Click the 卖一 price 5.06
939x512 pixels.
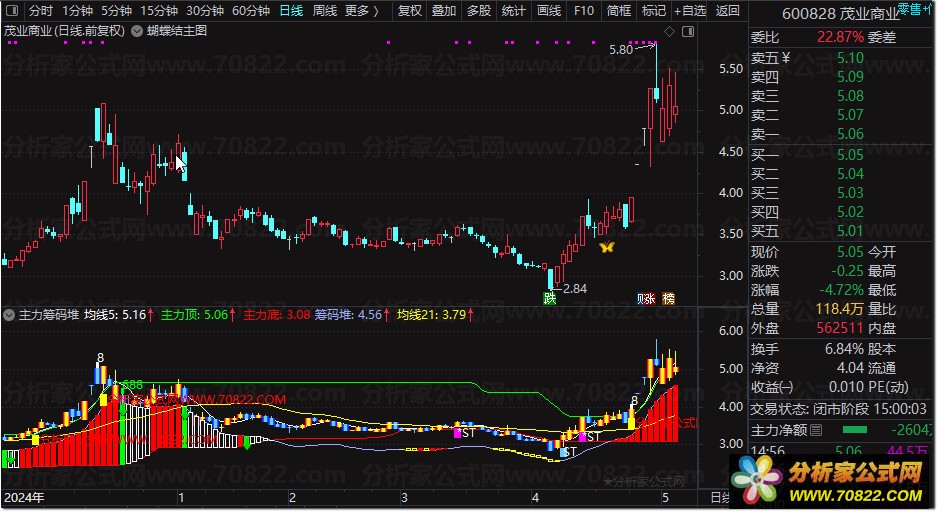[x=850, y=134]
